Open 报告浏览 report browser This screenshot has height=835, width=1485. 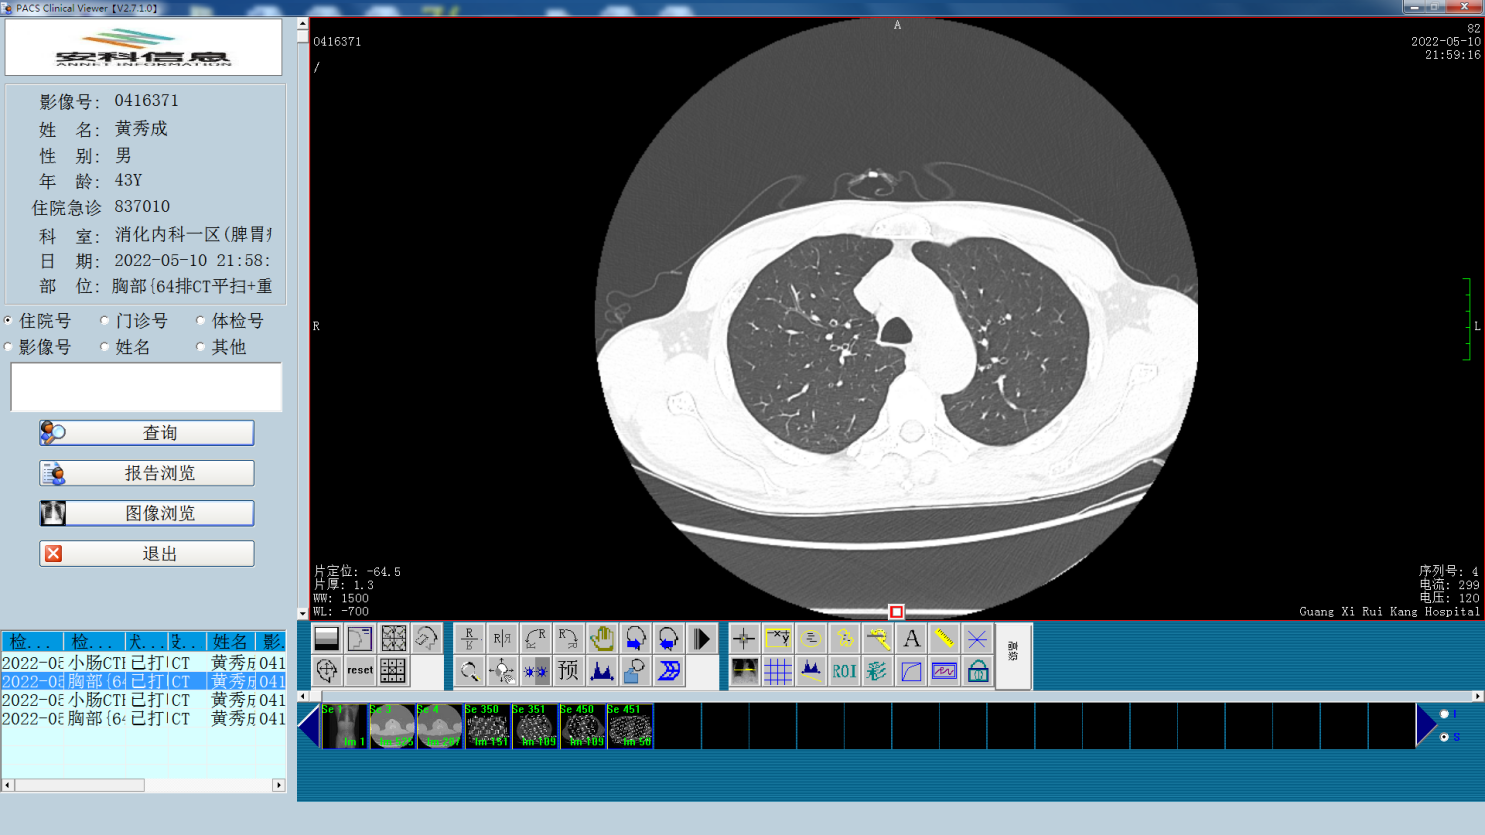tap(147, 473)
